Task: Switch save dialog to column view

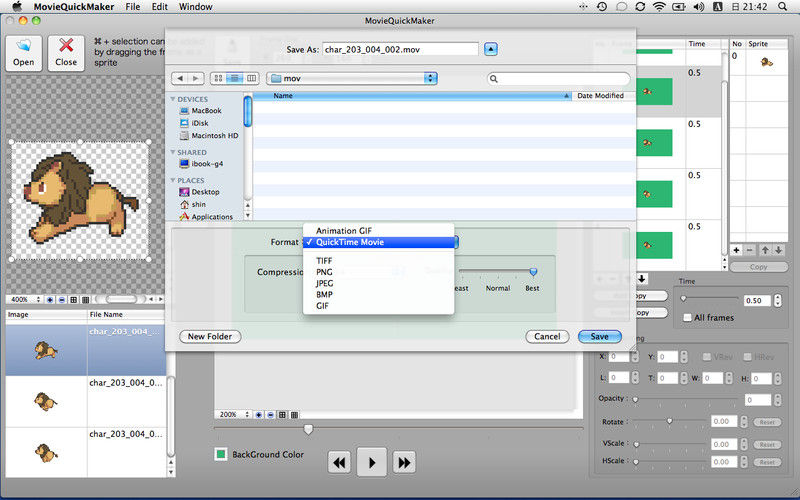Action: point(251,78)
